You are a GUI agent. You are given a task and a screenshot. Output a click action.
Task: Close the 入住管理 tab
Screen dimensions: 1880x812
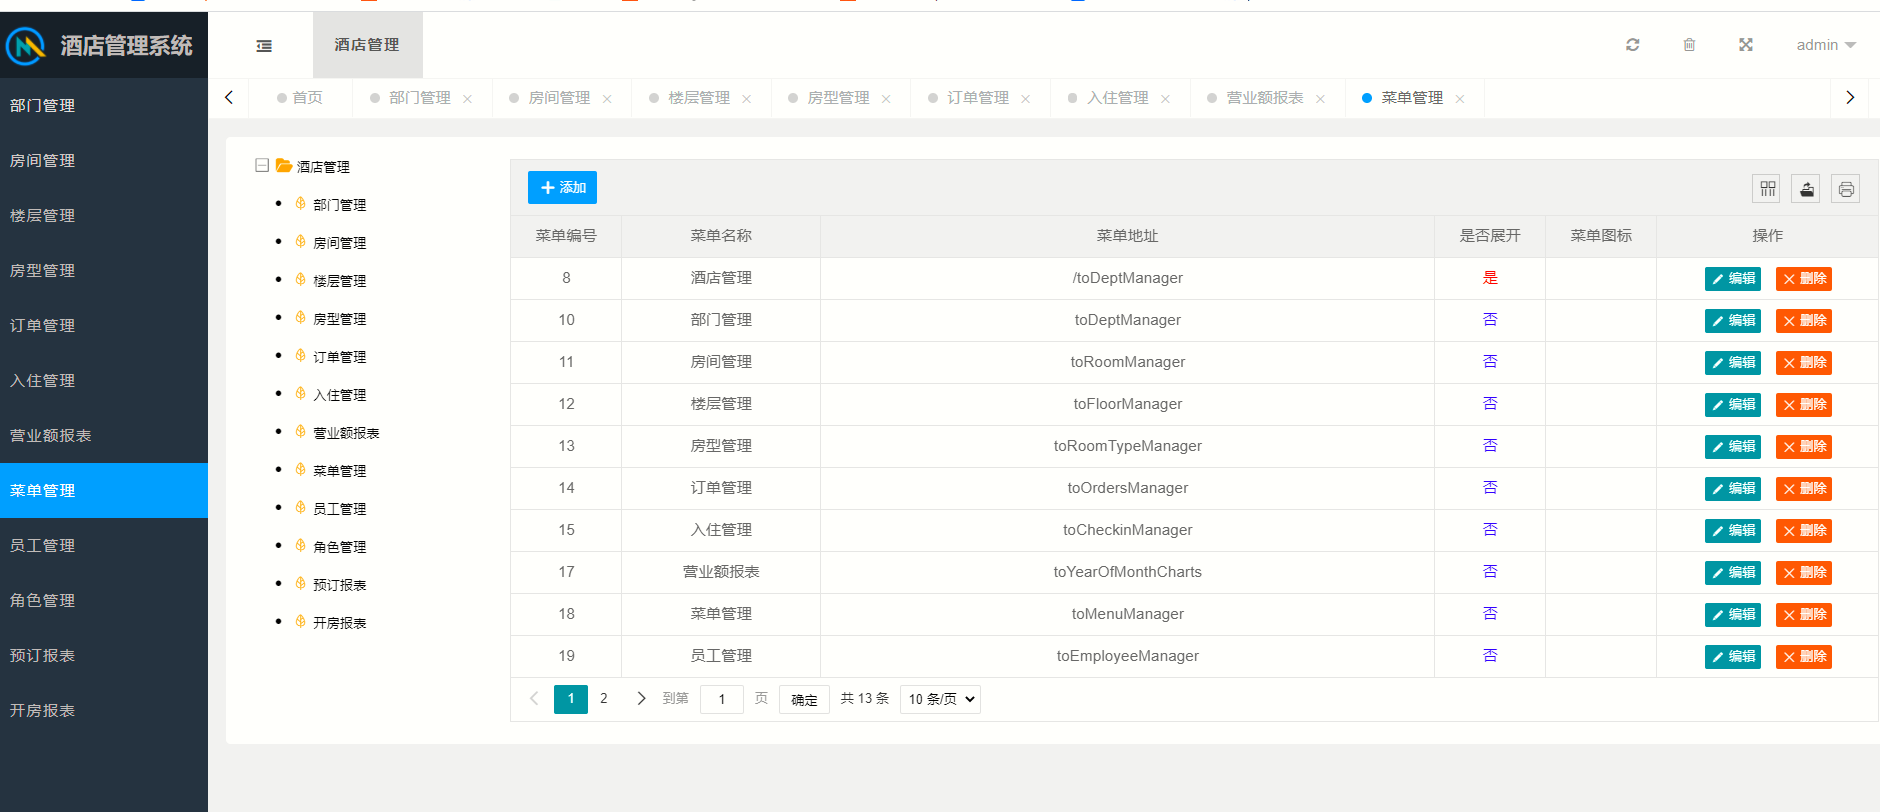(x=1165, y=99)
